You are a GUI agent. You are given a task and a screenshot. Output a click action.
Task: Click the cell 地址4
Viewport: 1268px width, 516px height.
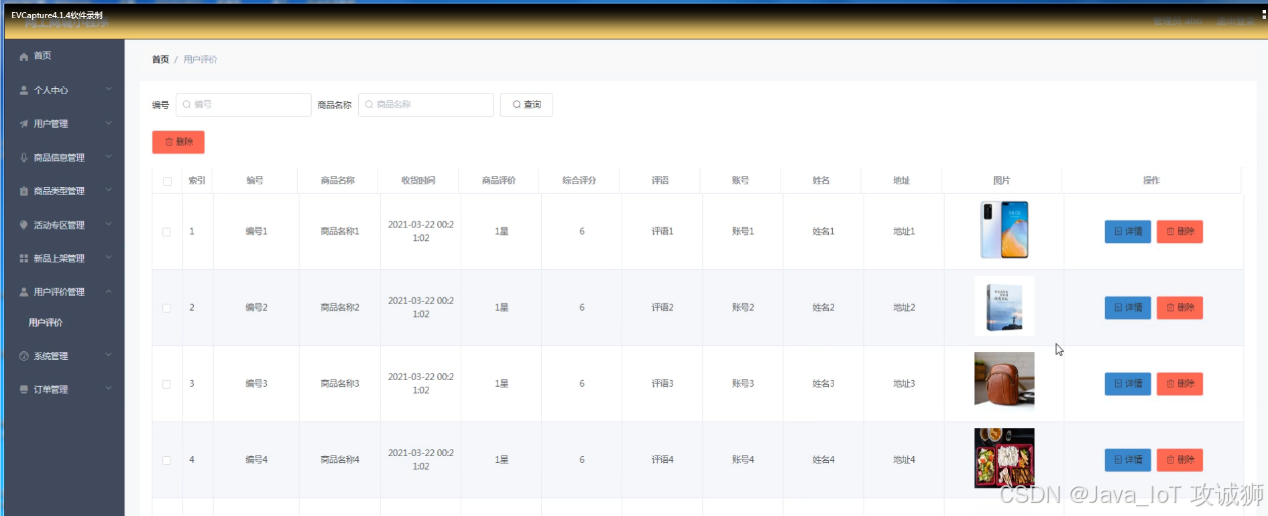click(904, 460)
